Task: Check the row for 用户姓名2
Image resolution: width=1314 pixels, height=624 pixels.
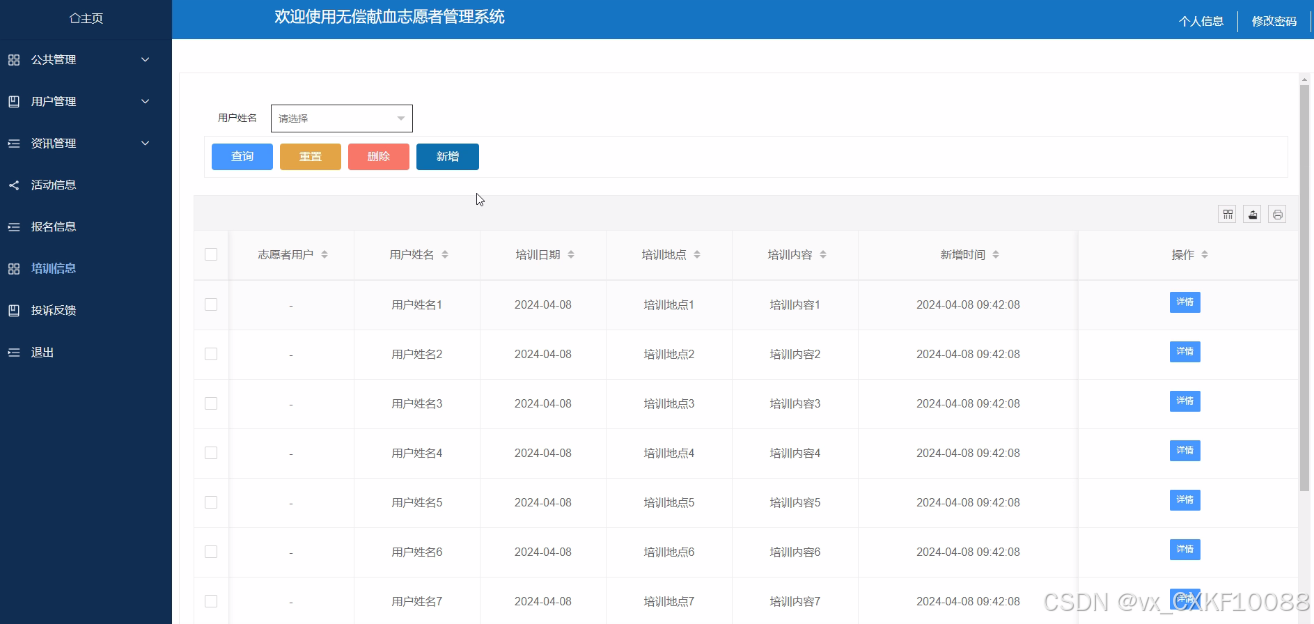Action: click(211, 354)
